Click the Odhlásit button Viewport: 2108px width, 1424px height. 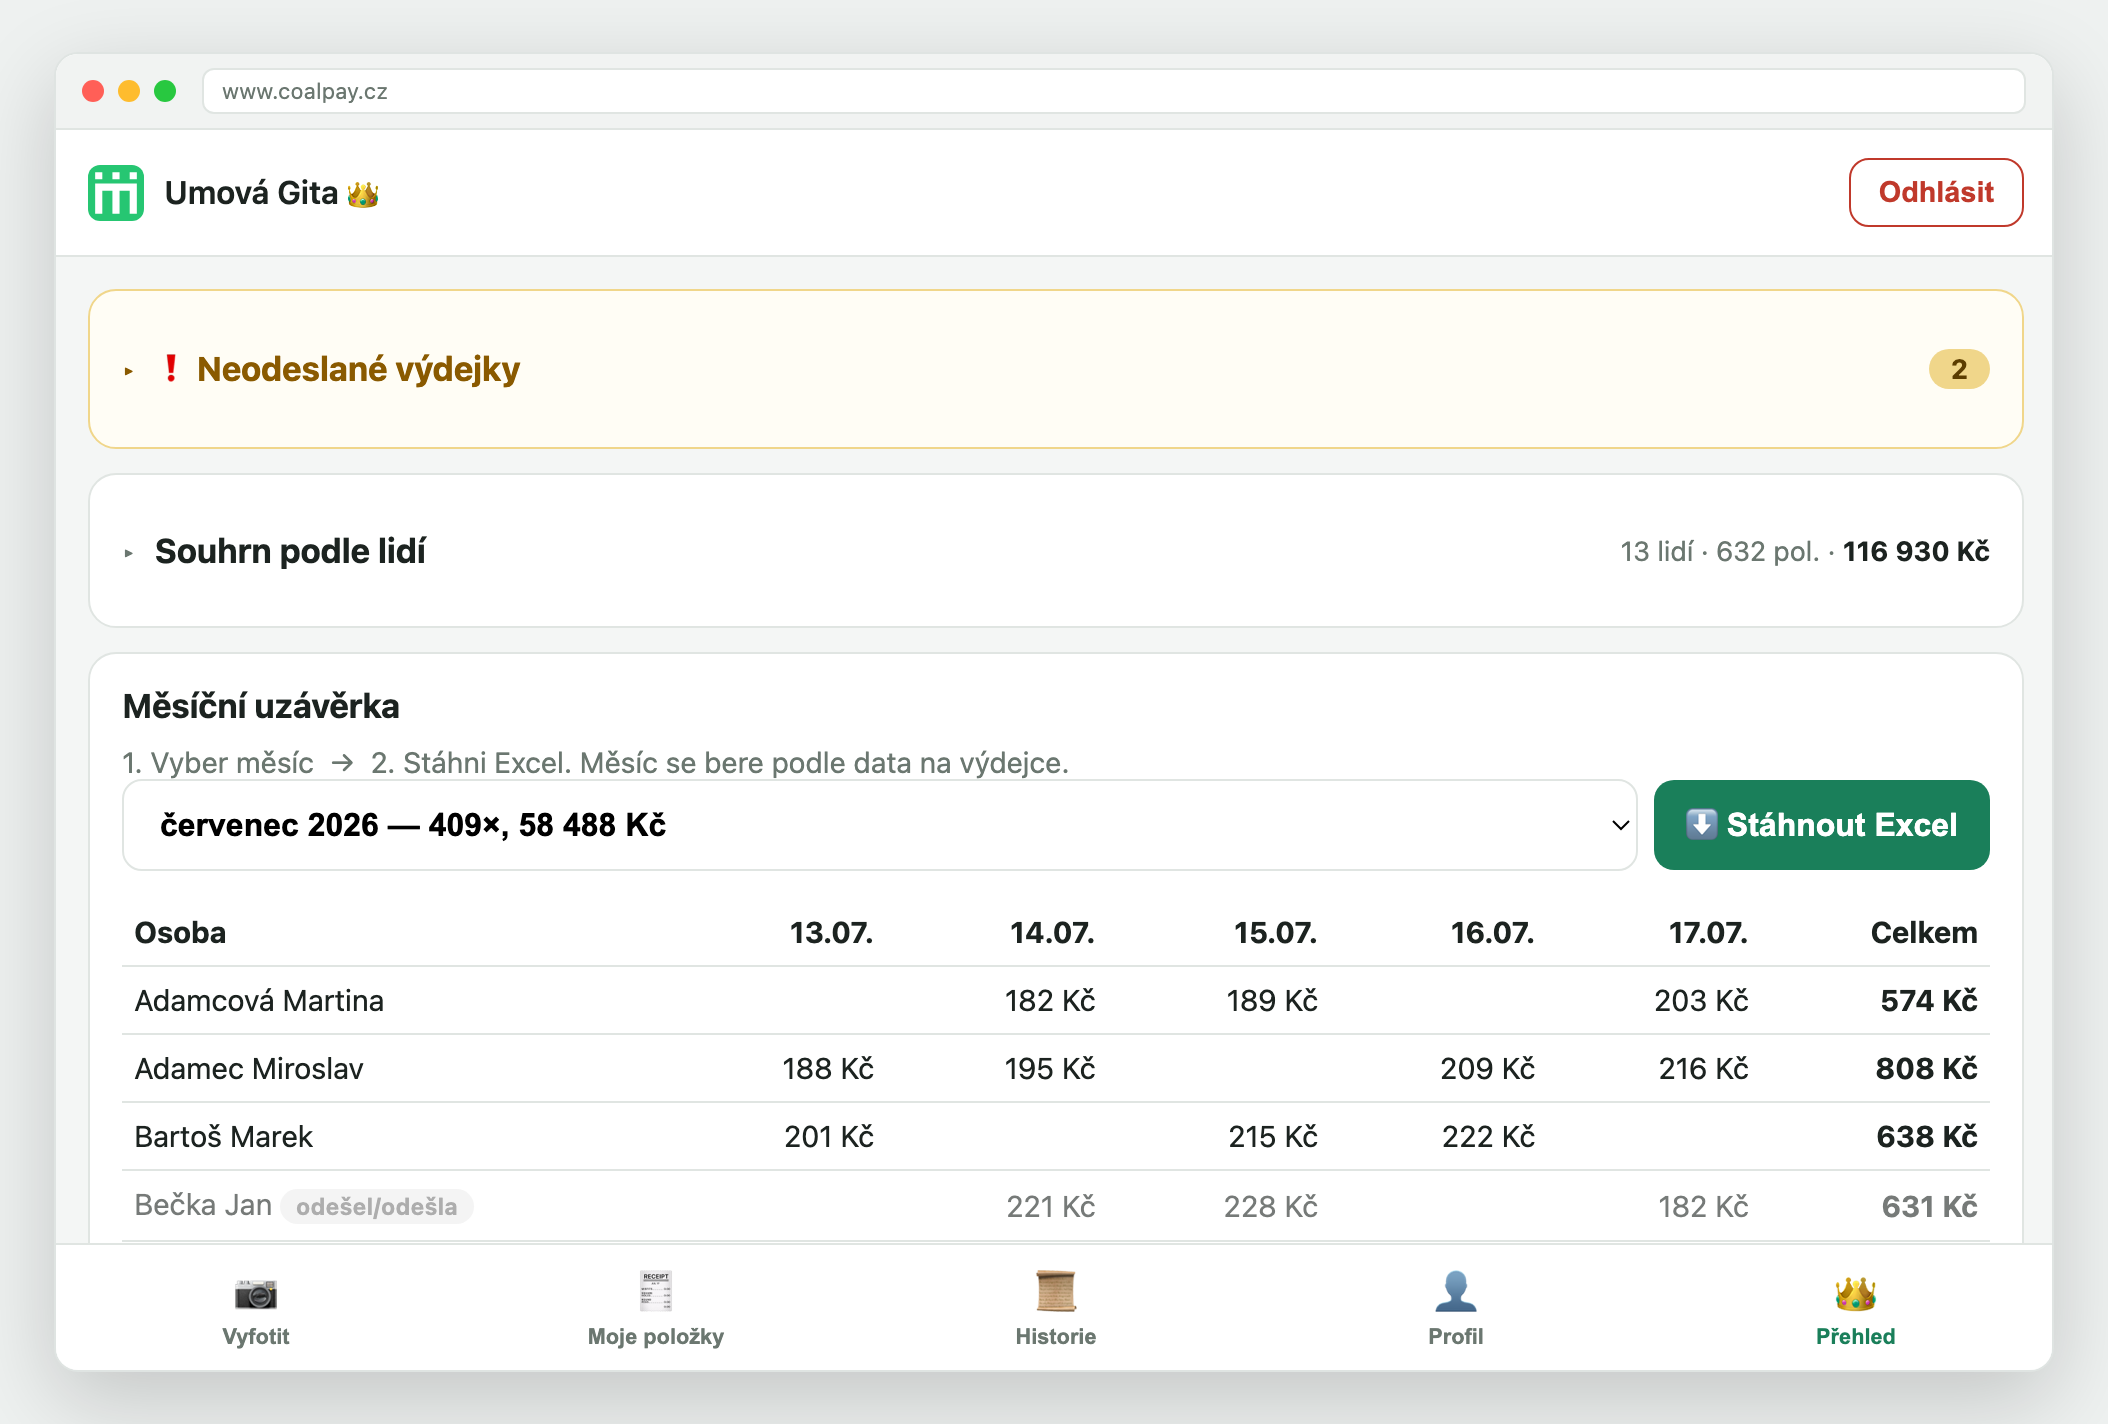pyautogui.click(x=1936, y=192)
